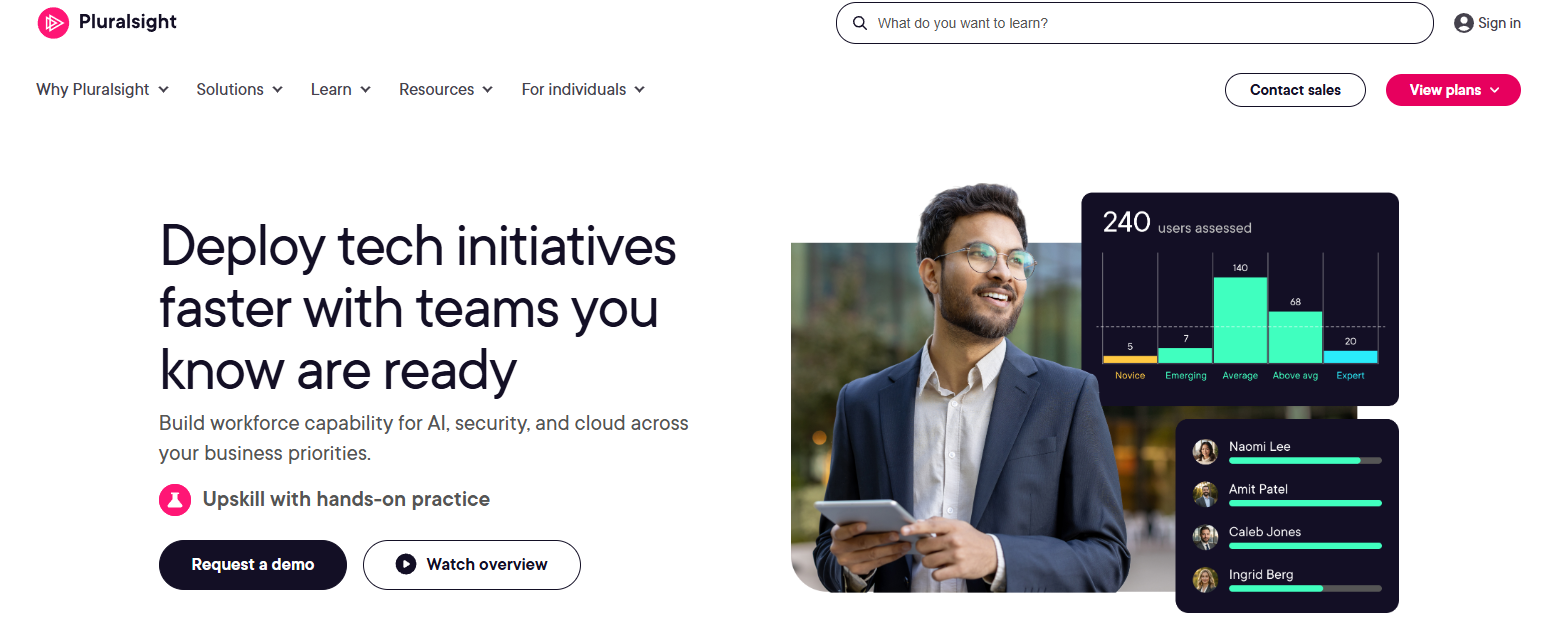Expand the Why Pluralsight chevron
The width and height of the screenshot is (1550, 642).
163,90
